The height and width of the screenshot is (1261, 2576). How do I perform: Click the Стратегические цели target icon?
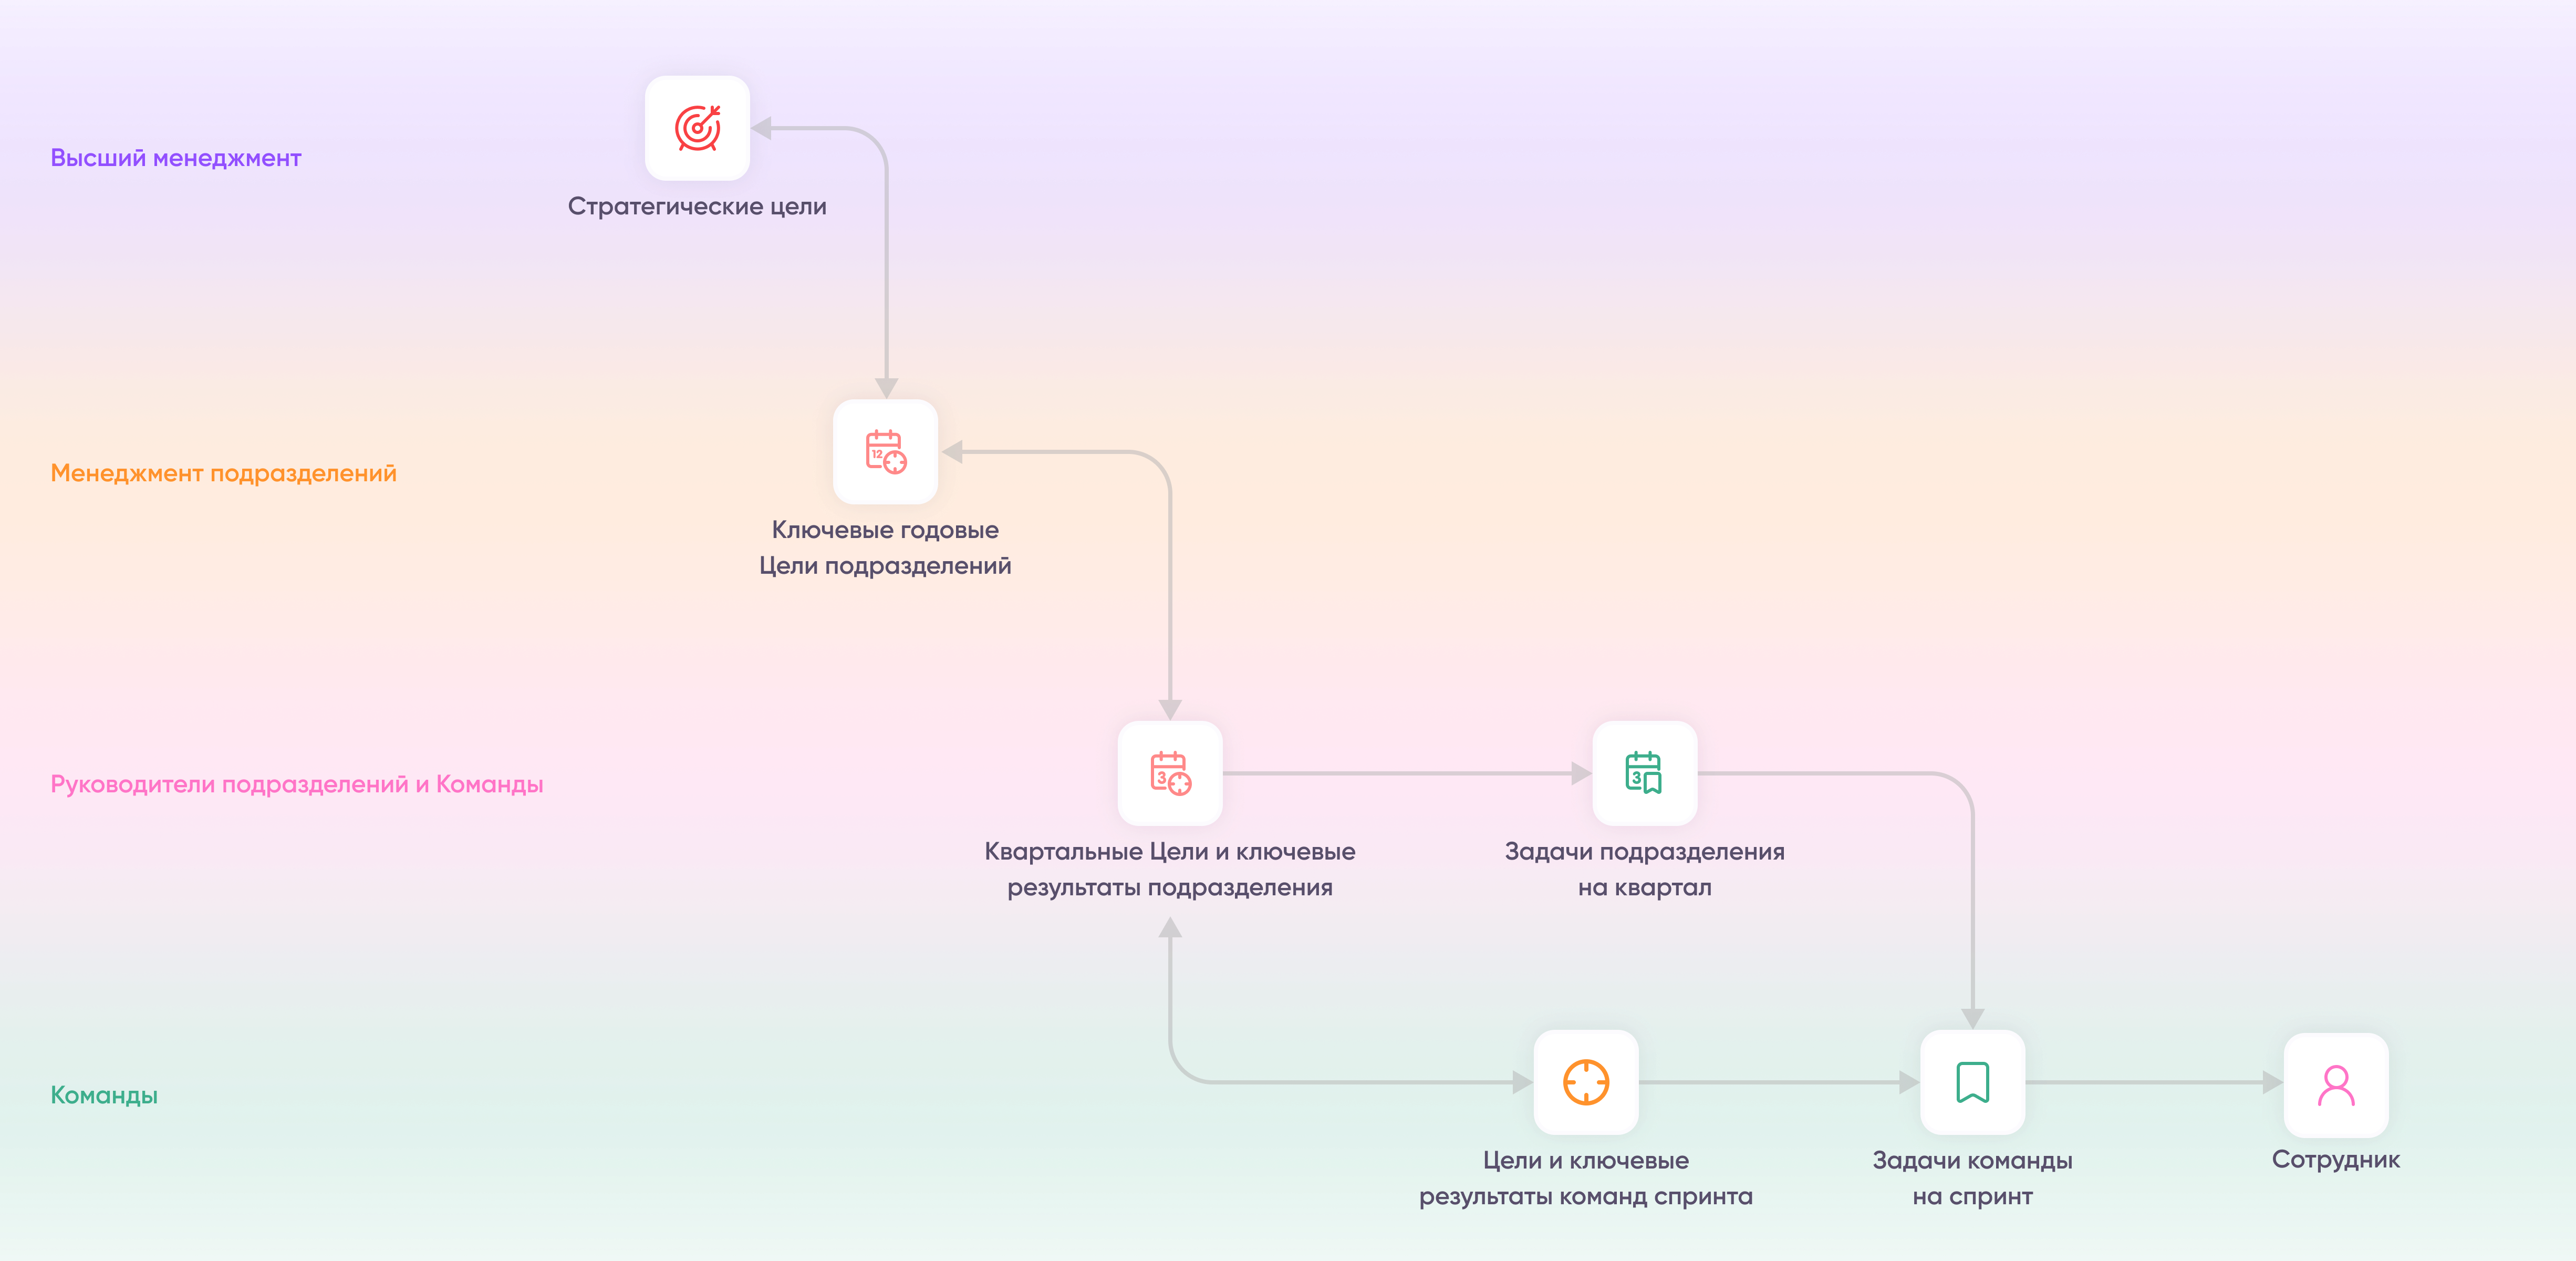(x=697, y=128)
